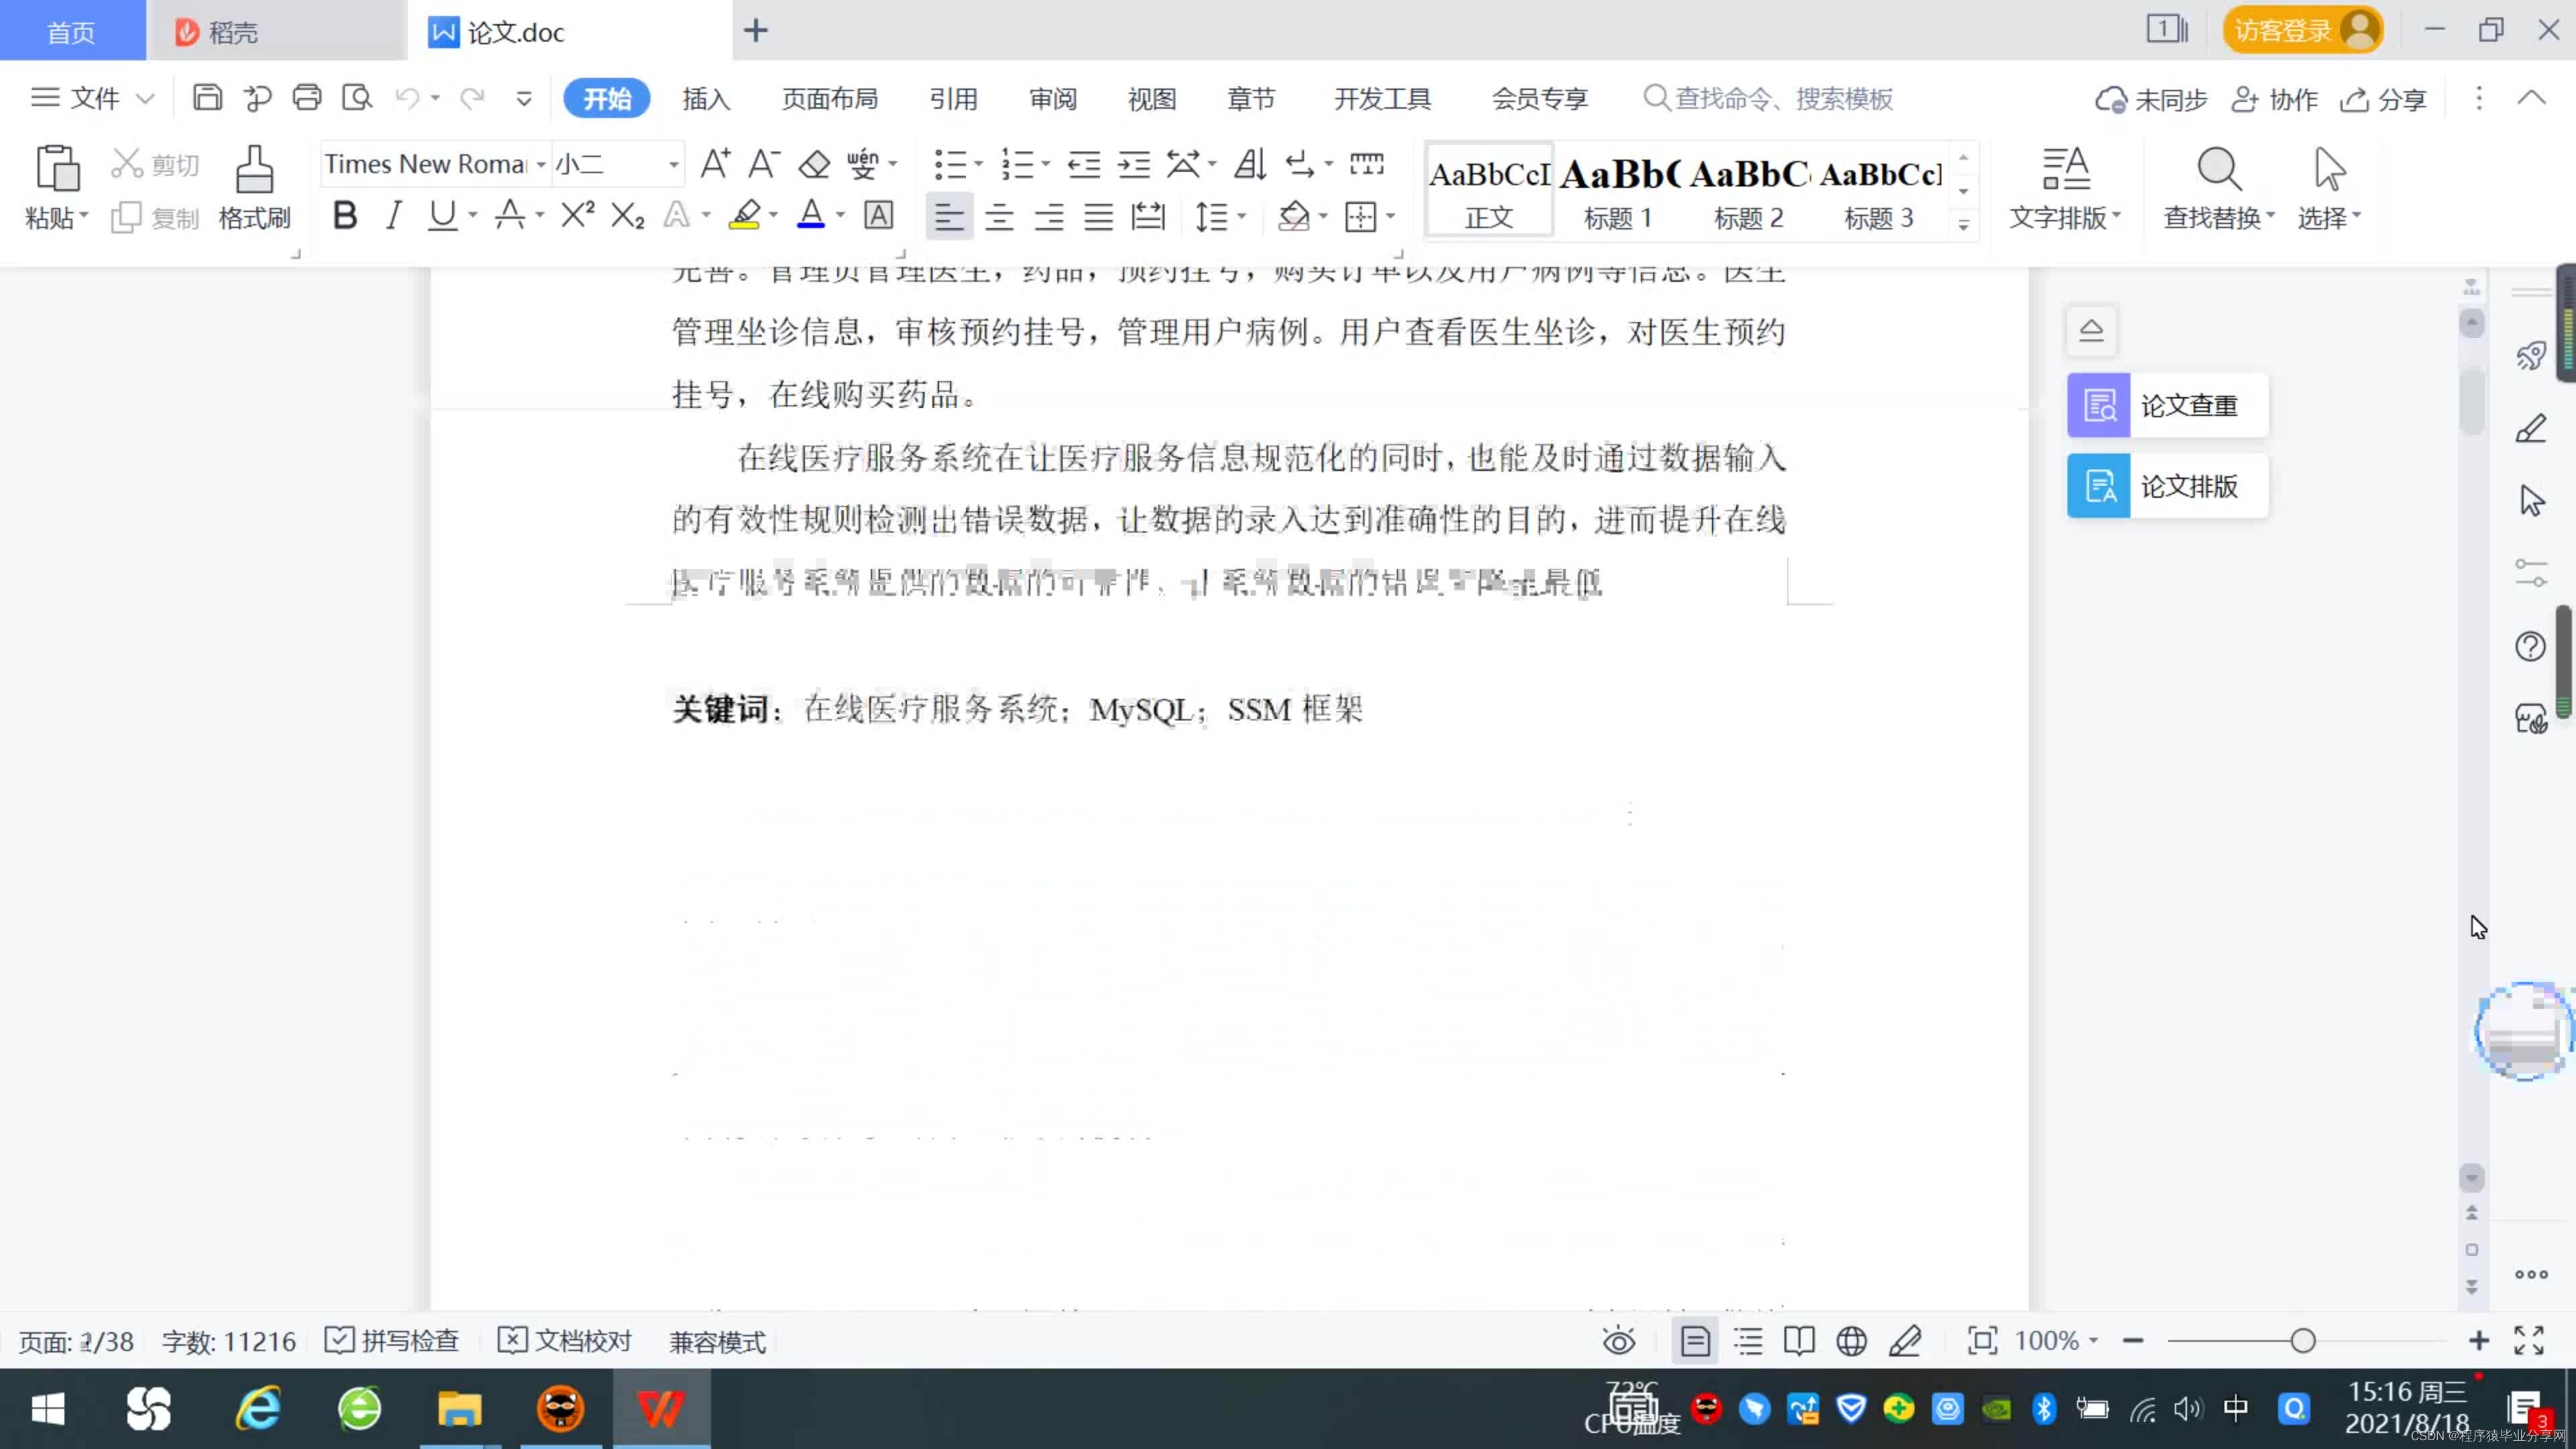Viewport: 2576px width, 1449px height.
Task: Expand the styles gallery list
Action: tap(1963, 225)
